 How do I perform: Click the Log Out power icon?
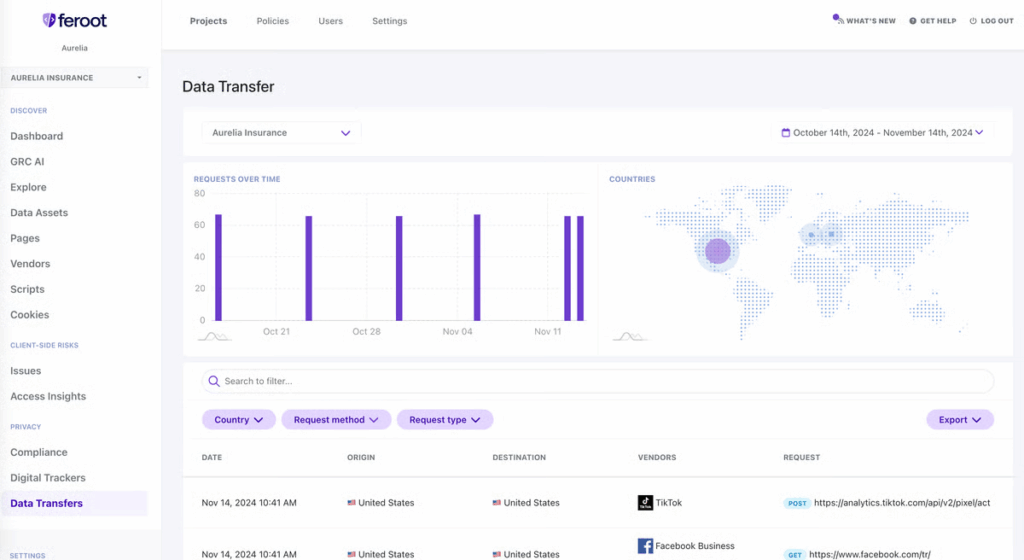(973, 21)
